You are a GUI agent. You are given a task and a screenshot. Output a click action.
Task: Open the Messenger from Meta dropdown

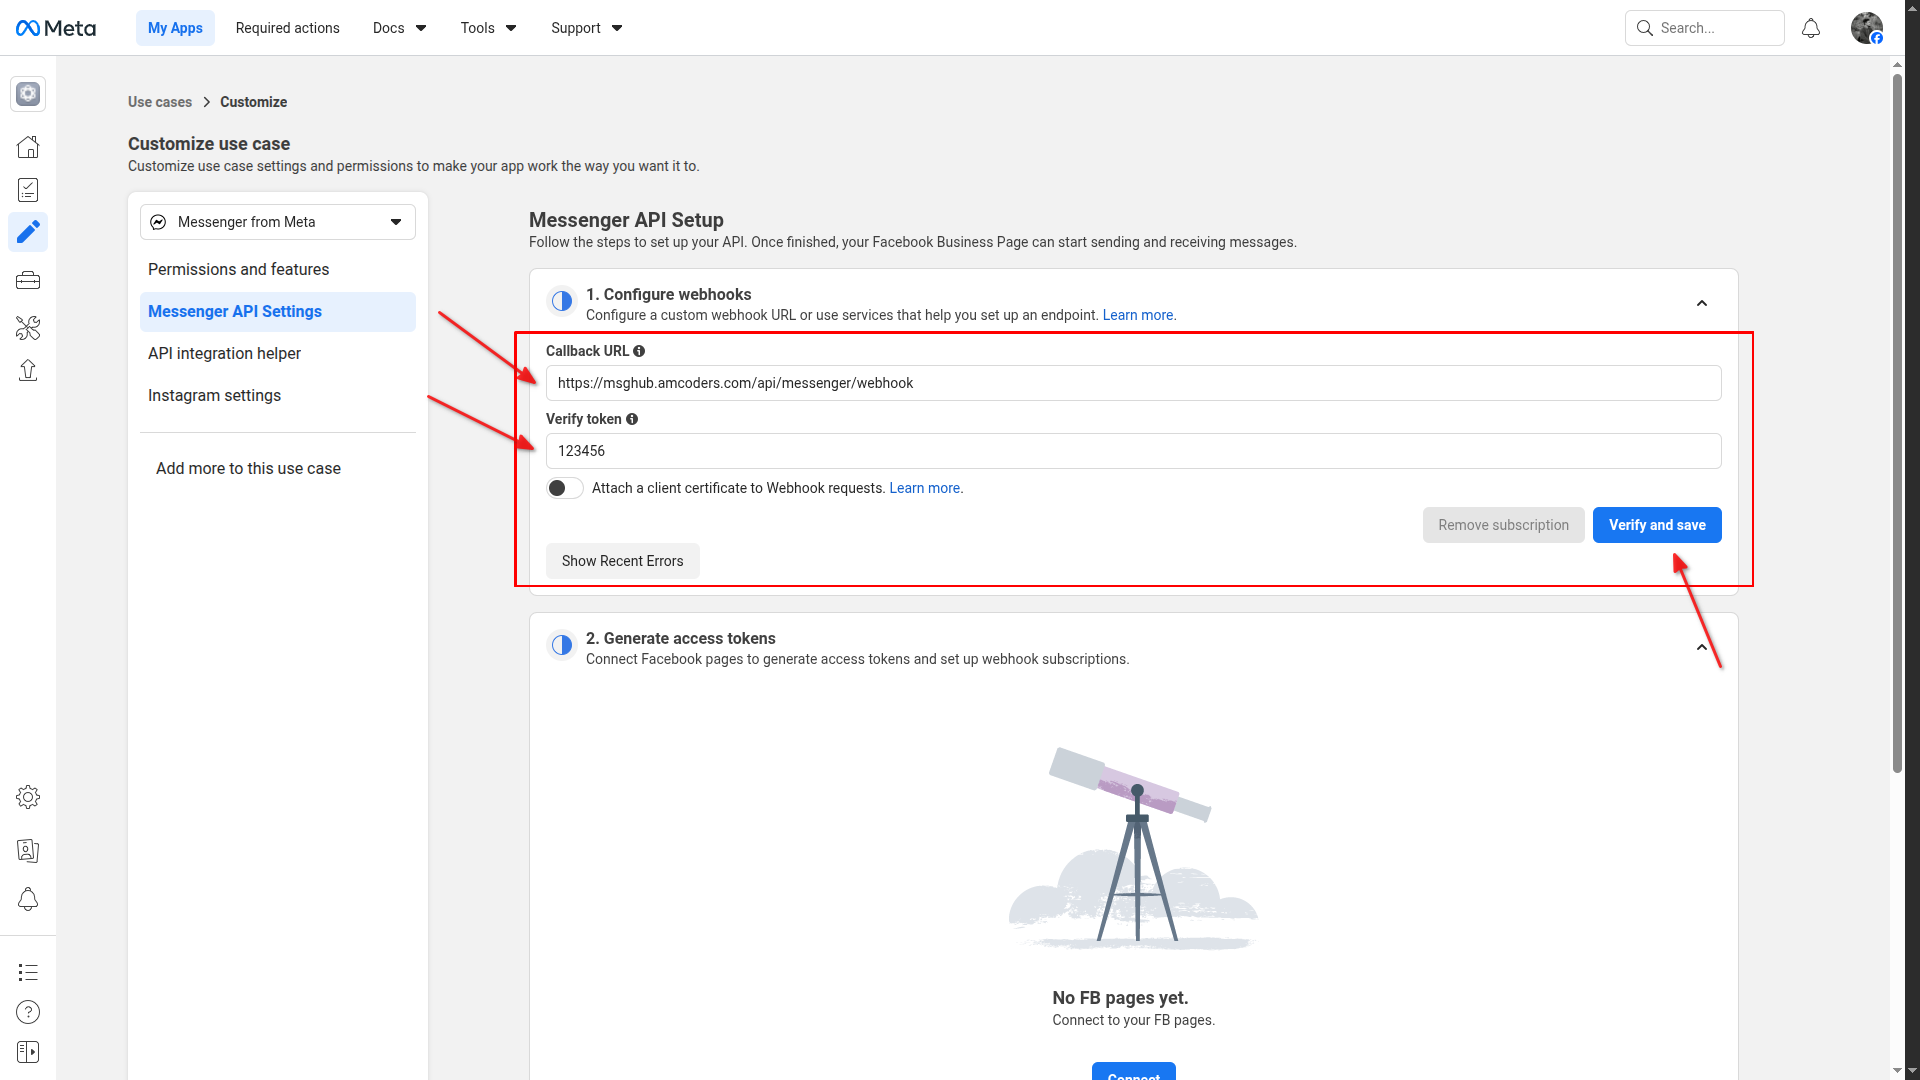point(278,222)
